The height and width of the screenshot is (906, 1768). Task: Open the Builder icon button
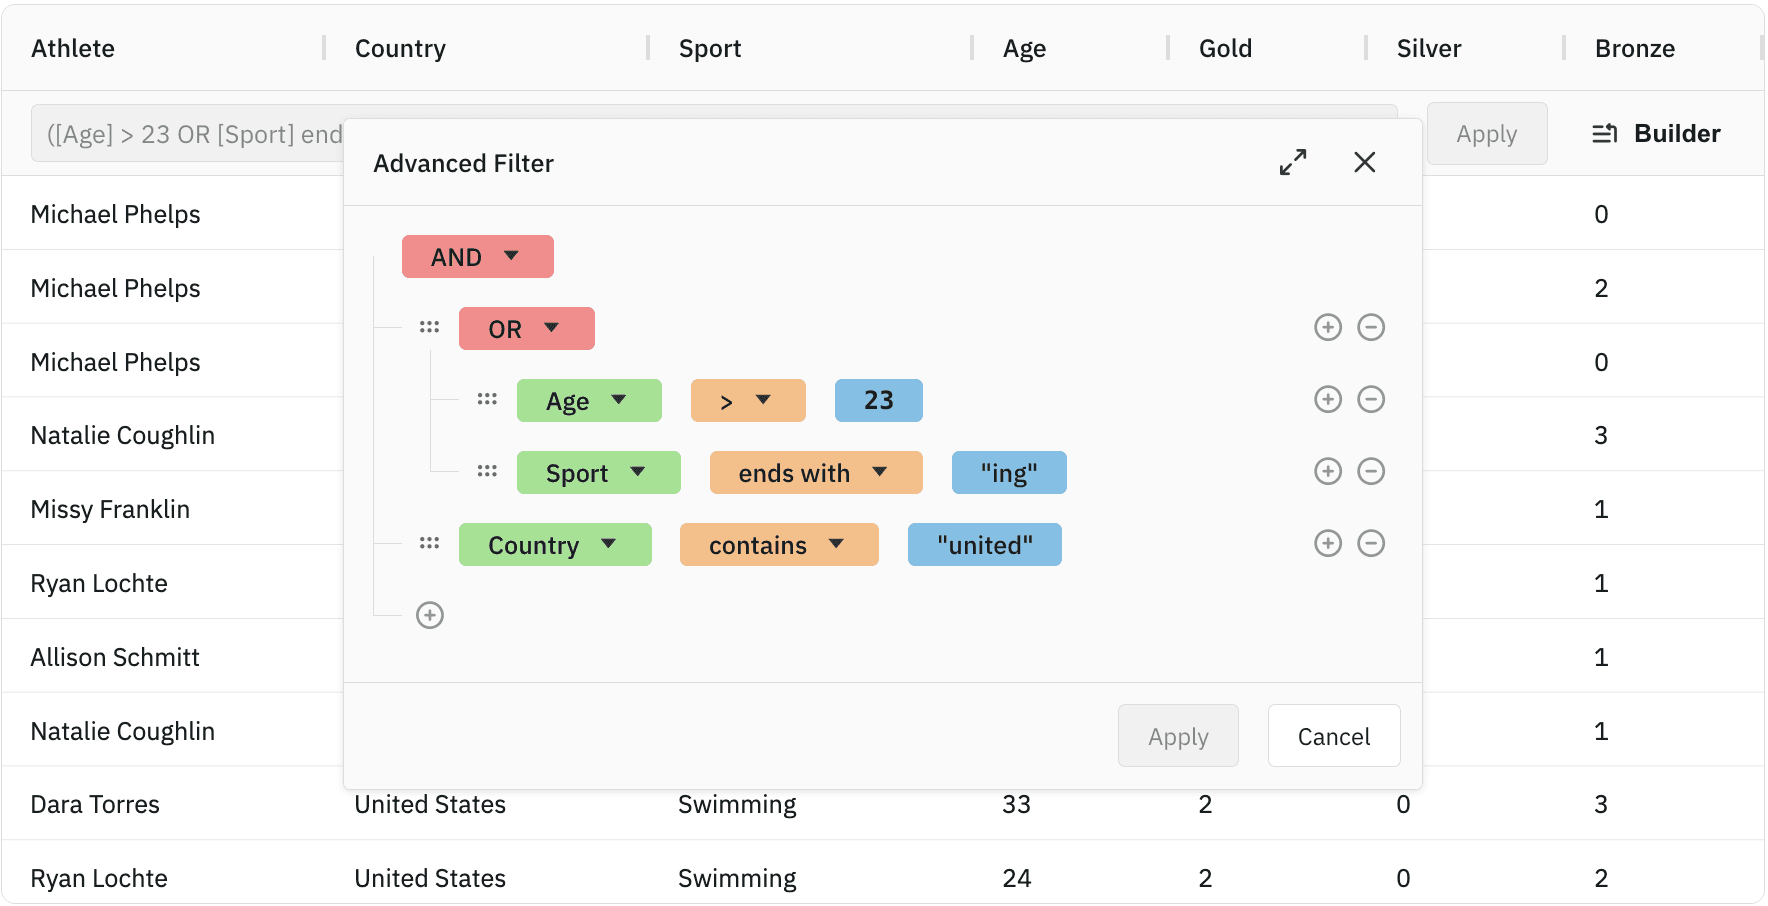click(1656, 133)
